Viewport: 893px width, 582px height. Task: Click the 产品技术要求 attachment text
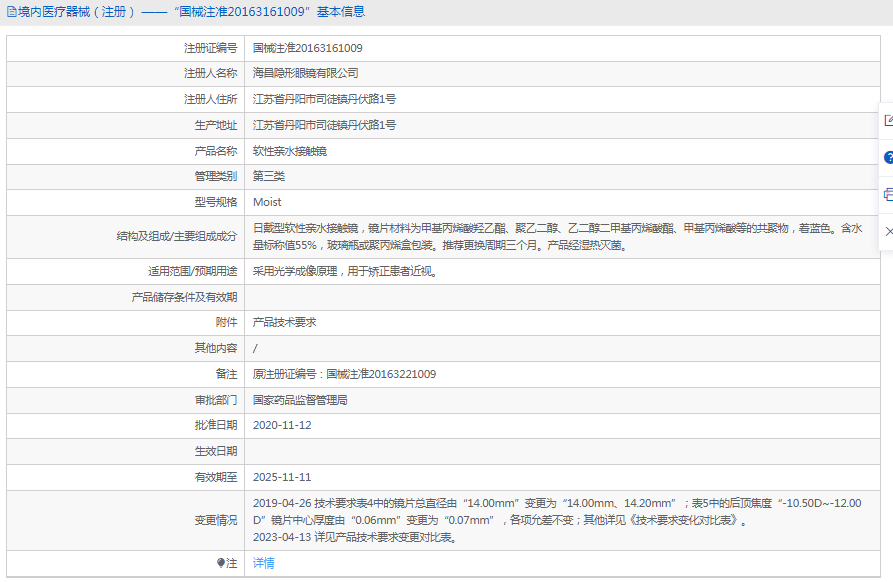pos(284,322)
